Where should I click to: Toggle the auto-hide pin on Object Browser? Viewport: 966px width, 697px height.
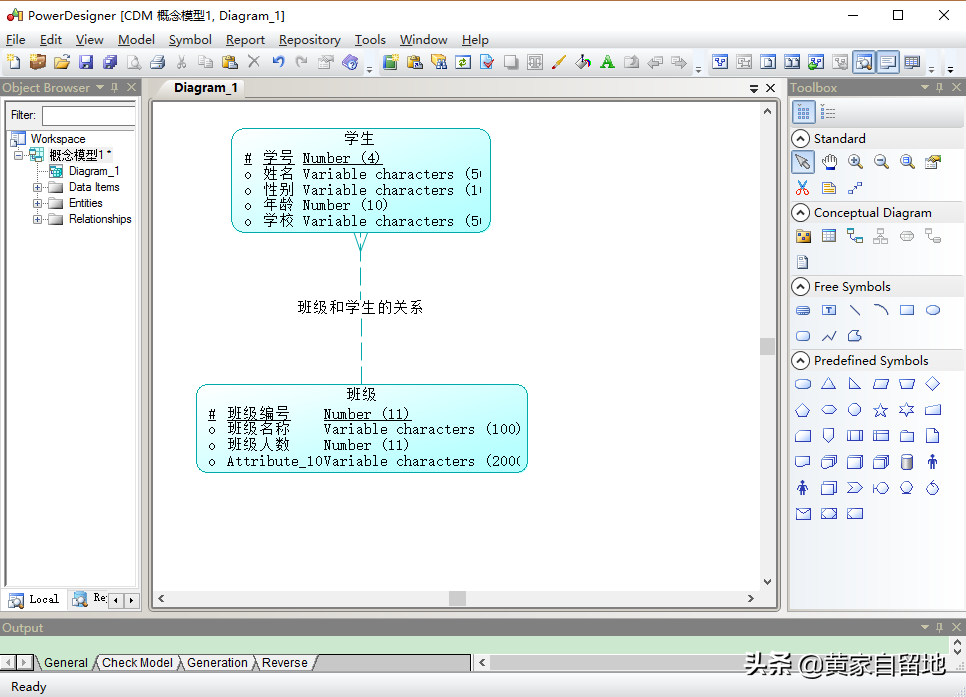[114, 87]
